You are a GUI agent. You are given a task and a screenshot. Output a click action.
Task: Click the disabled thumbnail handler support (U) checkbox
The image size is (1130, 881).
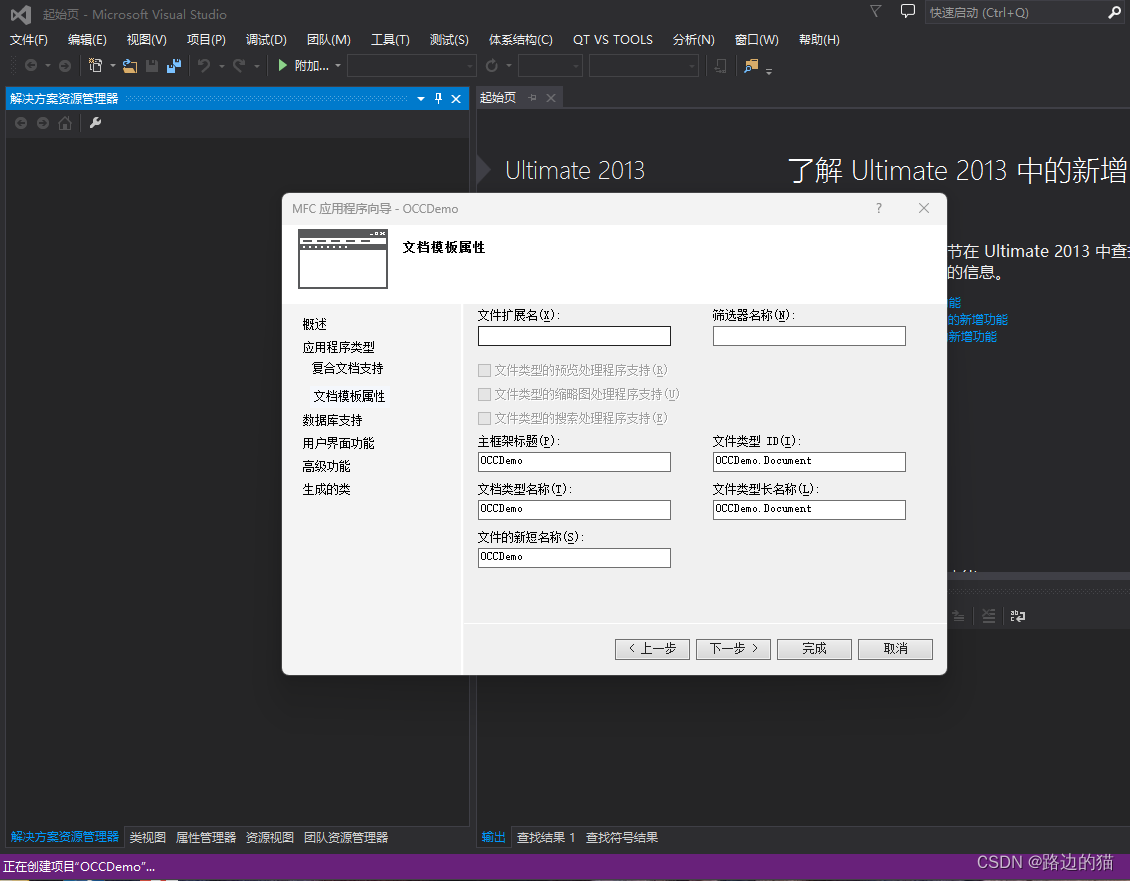click(484, 394)
